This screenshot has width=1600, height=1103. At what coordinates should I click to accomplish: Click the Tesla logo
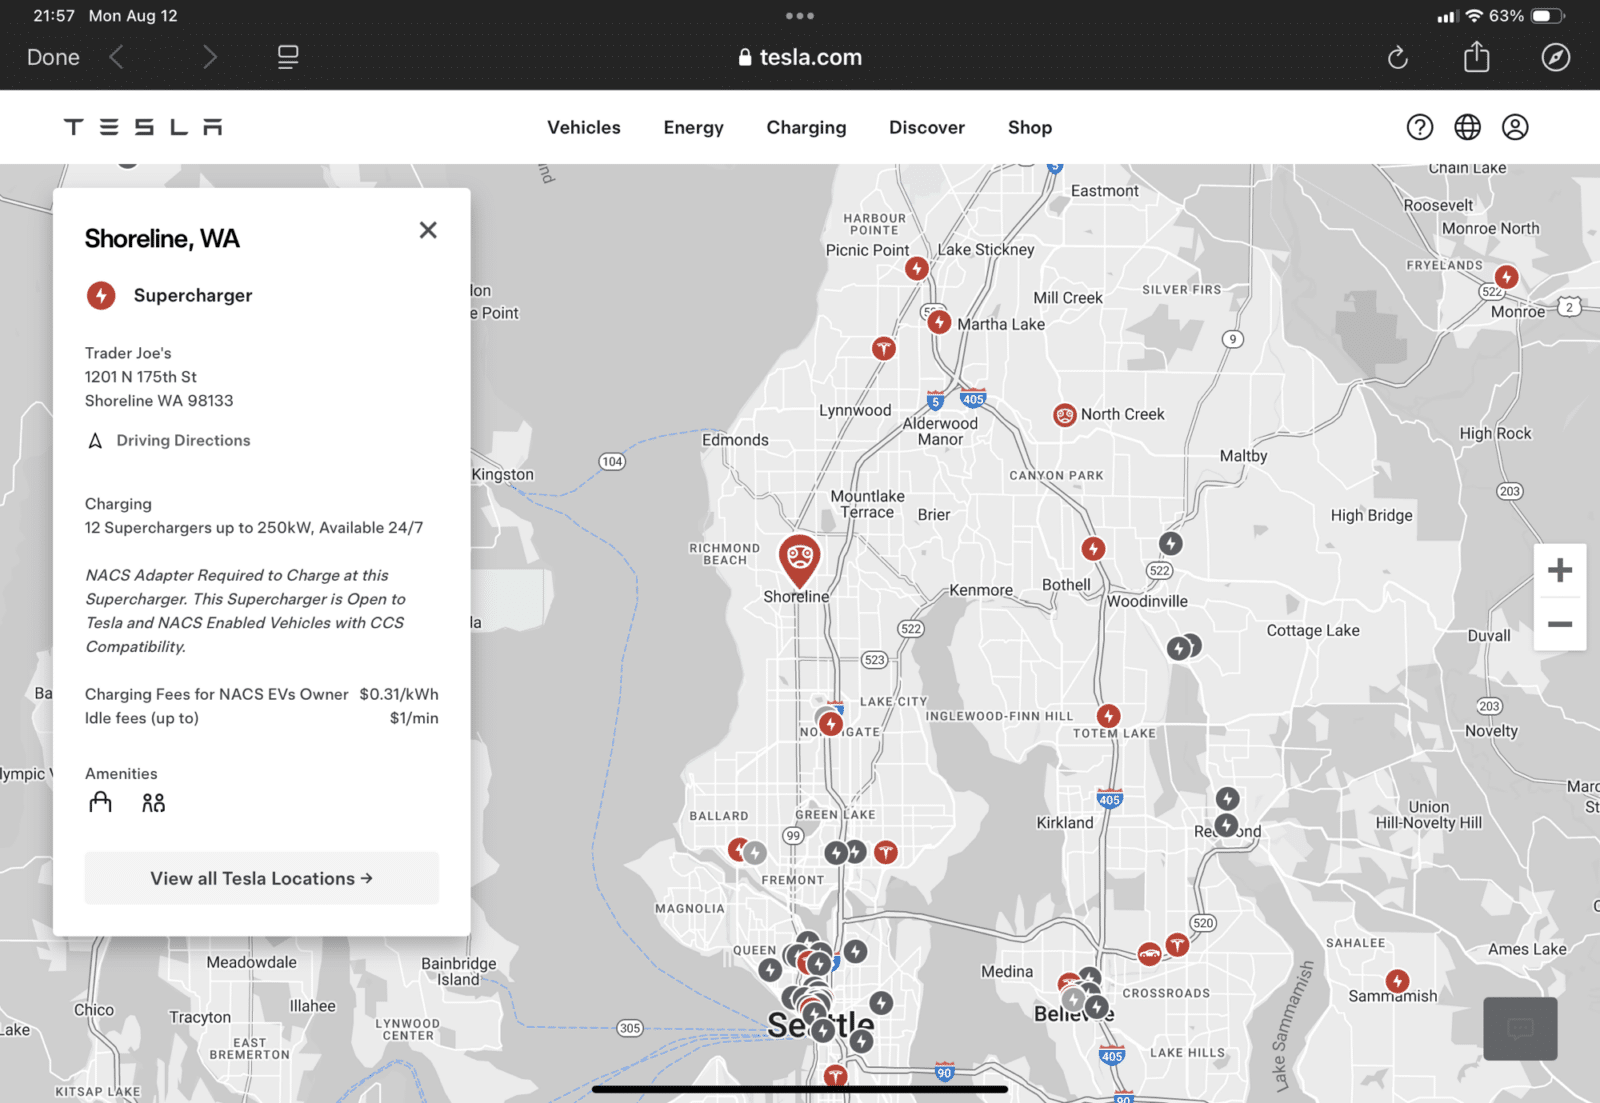(x=143, y=127)
